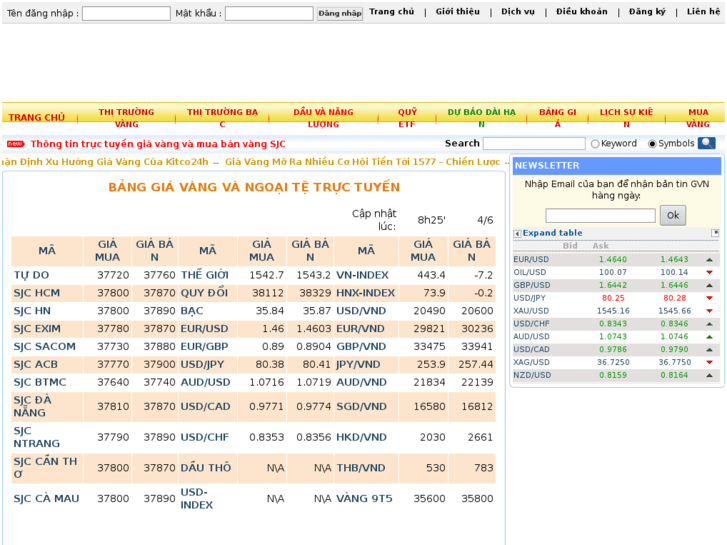Expand the forex rates table
Viewport: 727px width, 545px height.
point(552,233)
